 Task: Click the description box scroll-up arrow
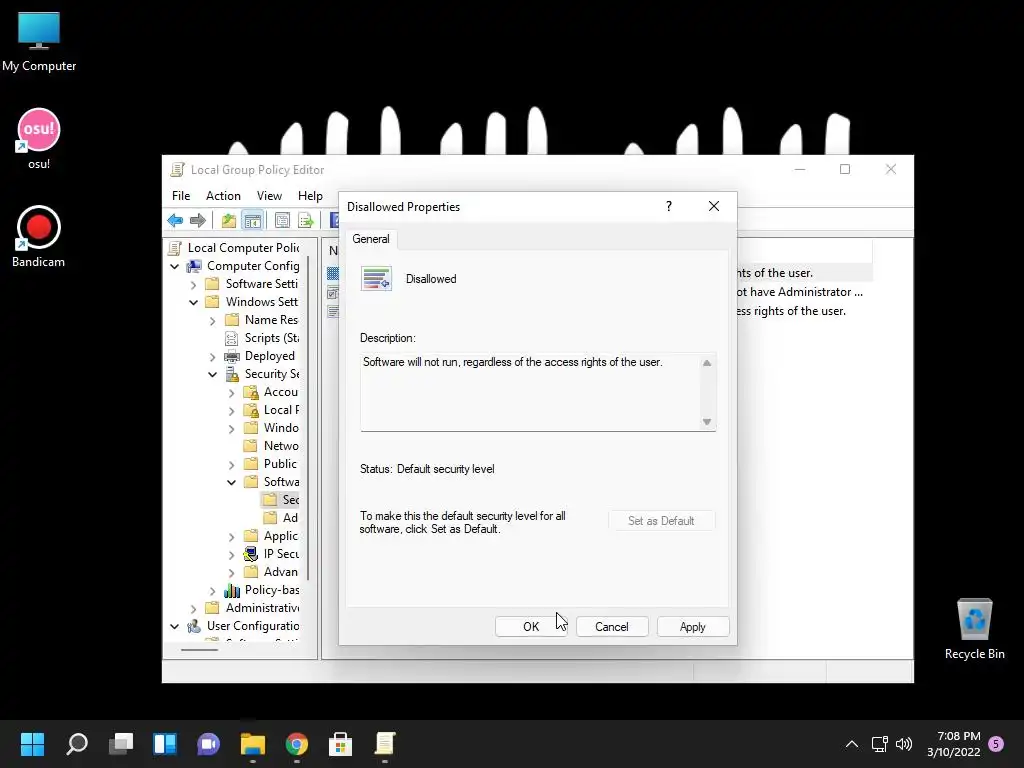click(707, 363)
